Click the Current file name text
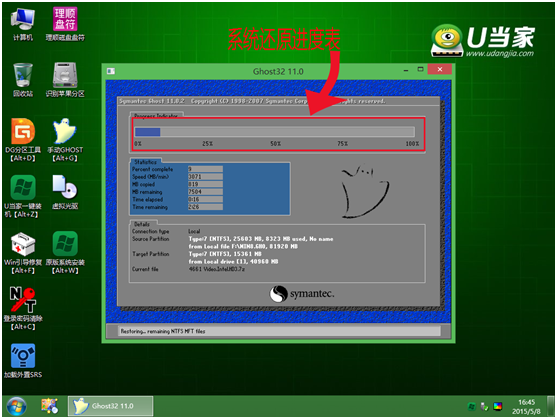 point(217,269)
